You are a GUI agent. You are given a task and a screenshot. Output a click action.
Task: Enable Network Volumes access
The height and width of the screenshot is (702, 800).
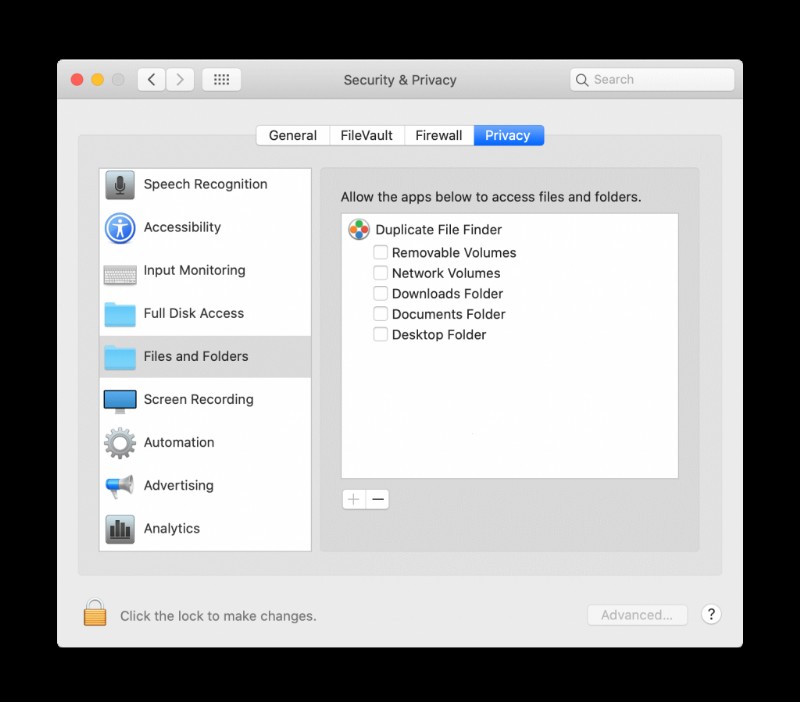[380, 272]
